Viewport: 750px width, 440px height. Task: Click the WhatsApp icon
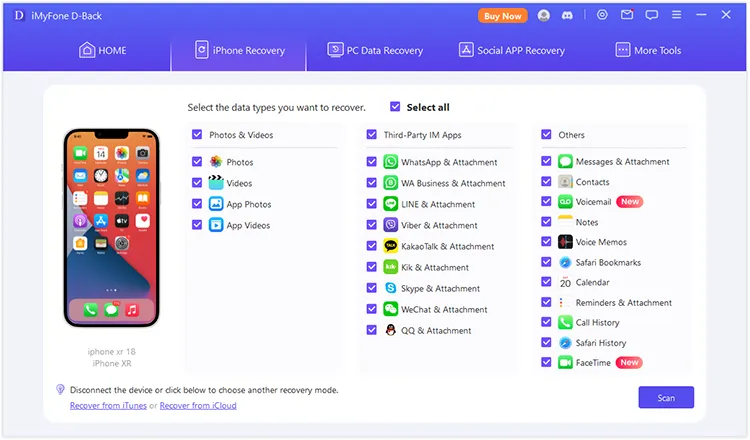click(391, 162)
